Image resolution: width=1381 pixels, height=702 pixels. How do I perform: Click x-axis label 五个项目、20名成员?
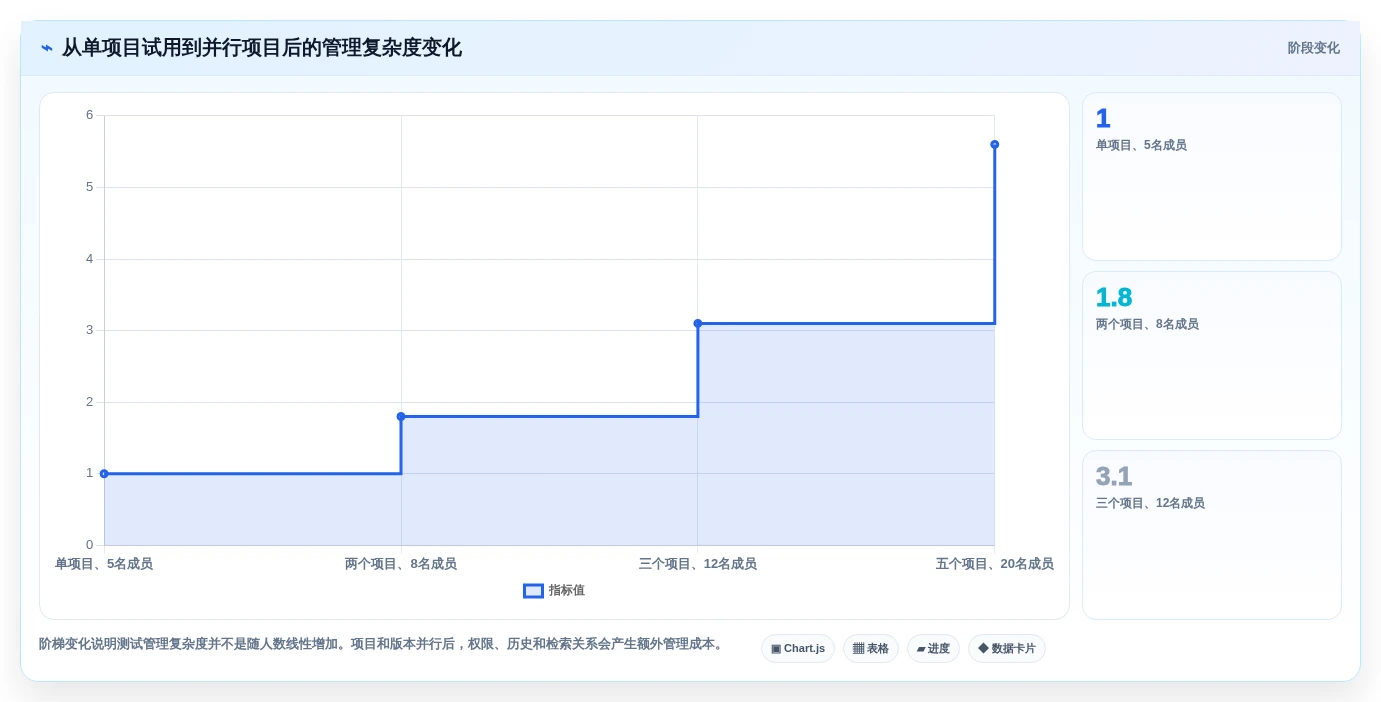(995, 564)
